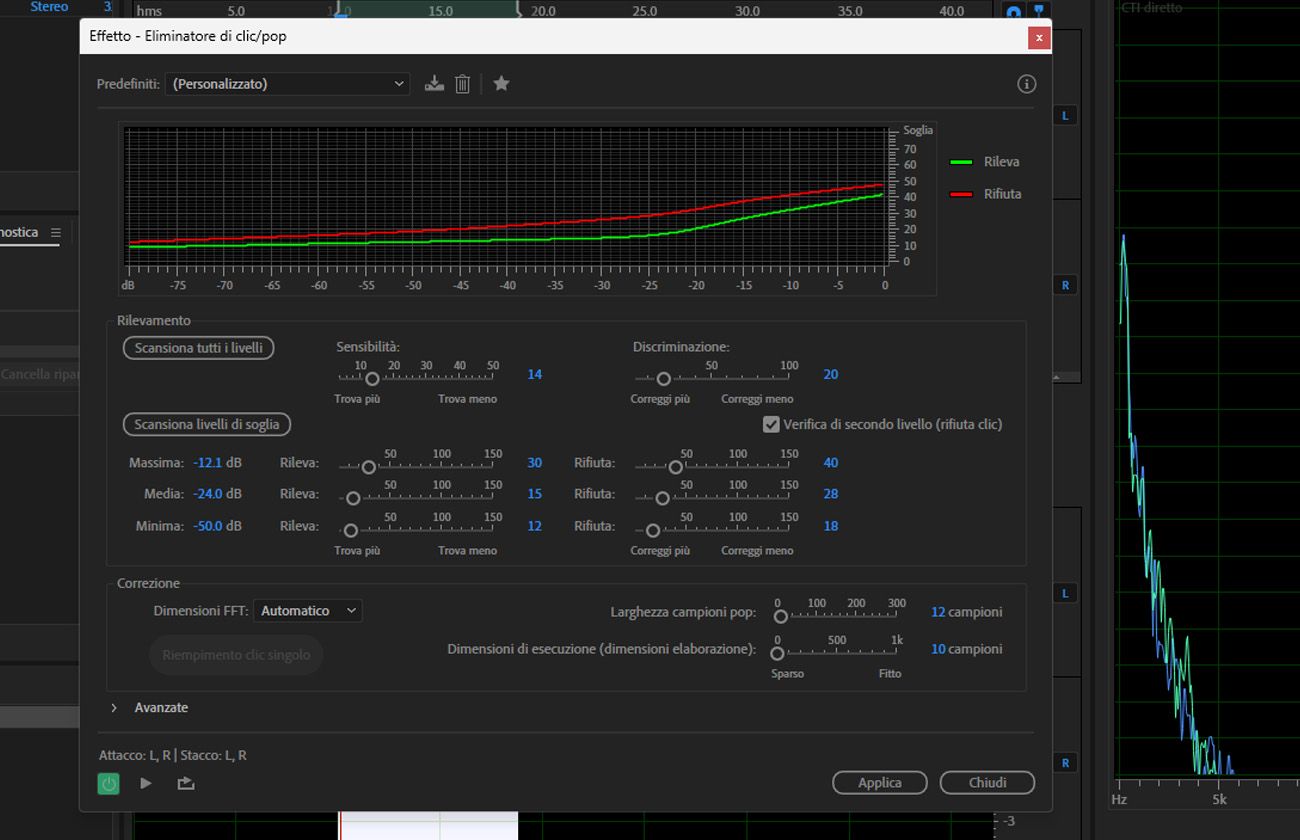The image size is (1300, 840).
Task: Toggle the green effect power button
Action: (108, 783)
